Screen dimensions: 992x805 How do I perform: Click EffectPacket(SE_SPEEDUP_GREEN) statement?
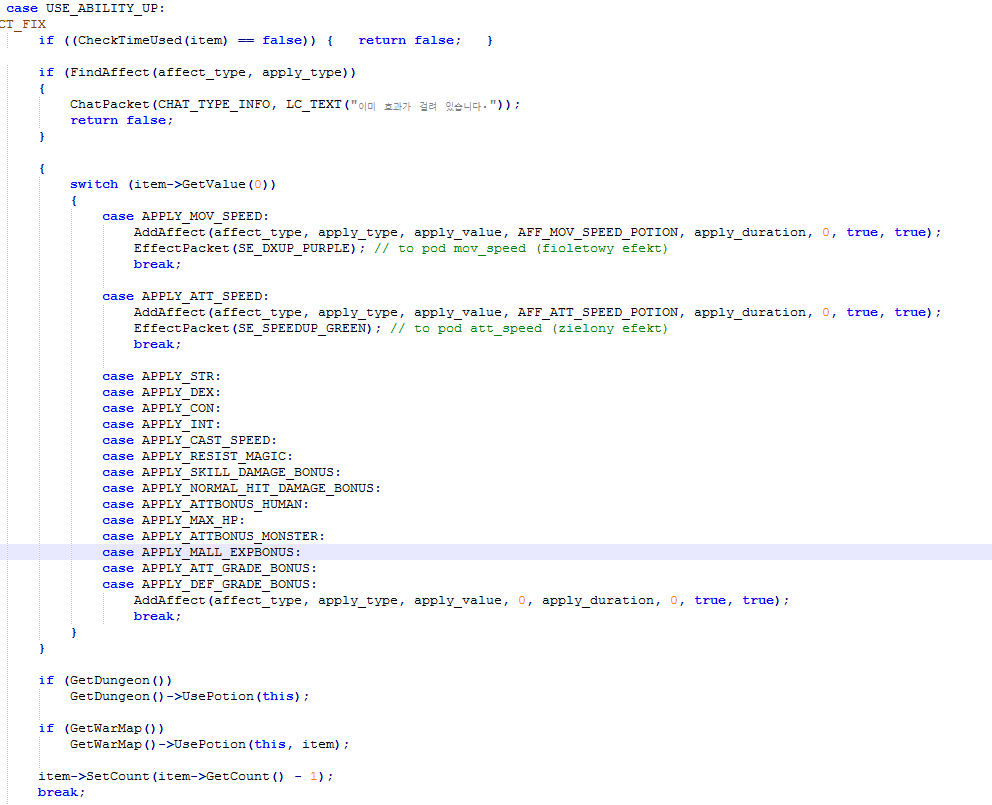(x=257, y=328)
